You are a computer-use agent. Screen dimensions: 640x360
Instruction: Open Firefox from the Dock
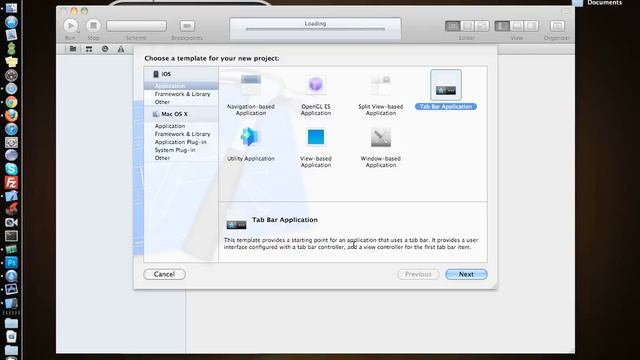coord(11,116)
